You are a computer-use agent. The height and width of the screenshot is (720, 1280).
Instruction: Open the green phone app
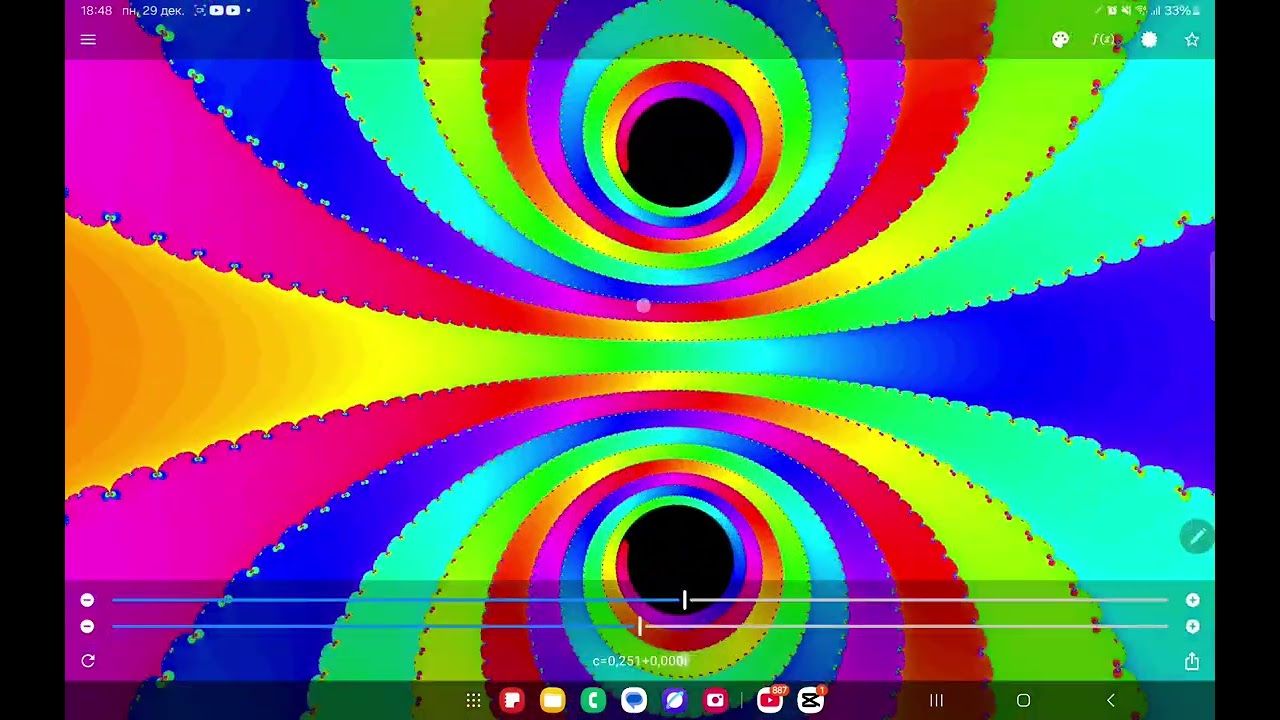click(593, 701)
